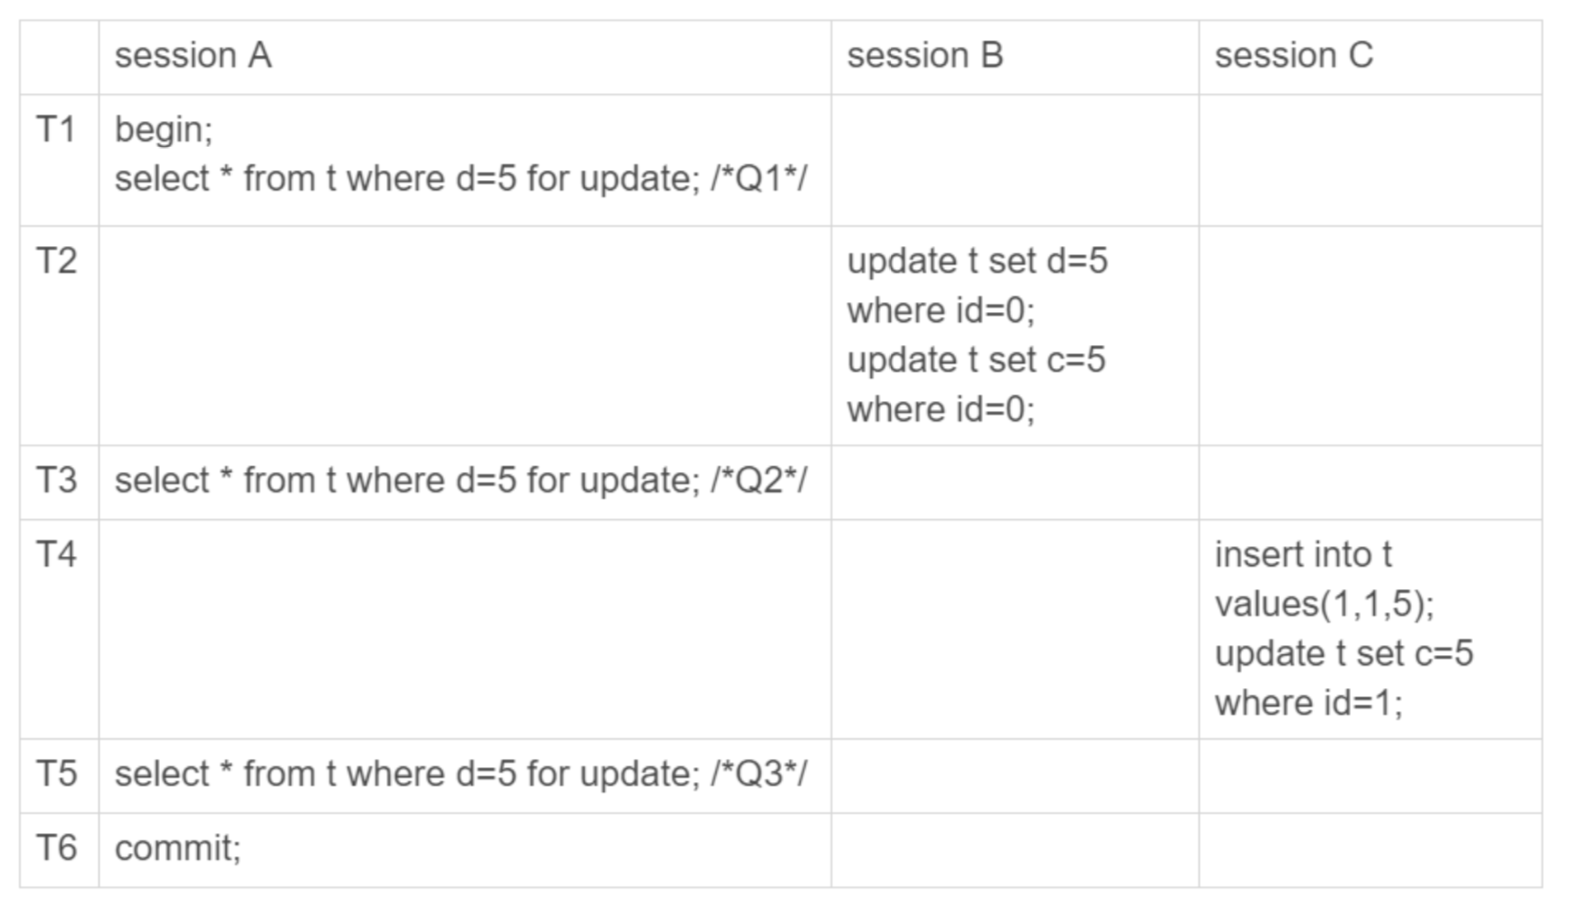Screen dimensions: 1574x906
Task: Click the empty session C cell in T1 row
Action: tap(1370, 160)
